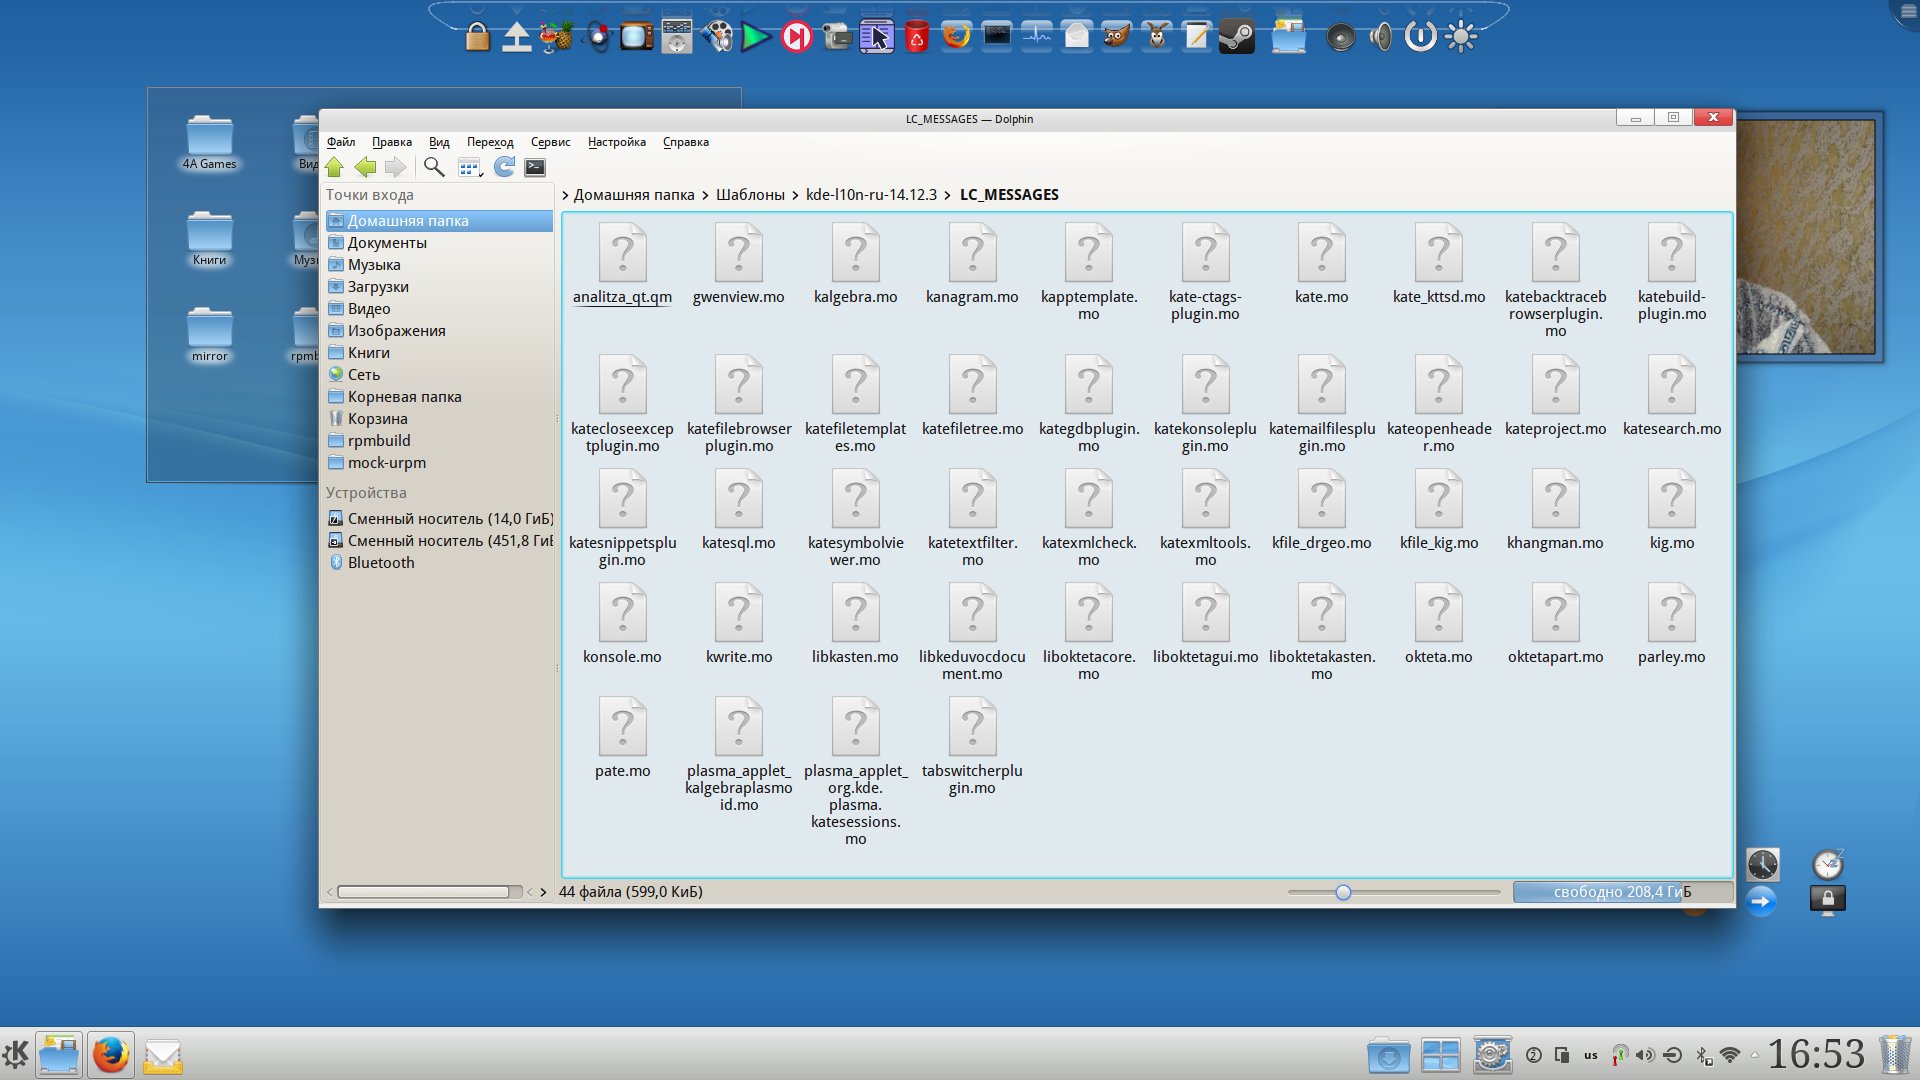Image resolution: width=1920 pixels, height=1080 pixels.
Task: Click the Places panel horizontal scrollbar
Action: [x=424, y=892]
